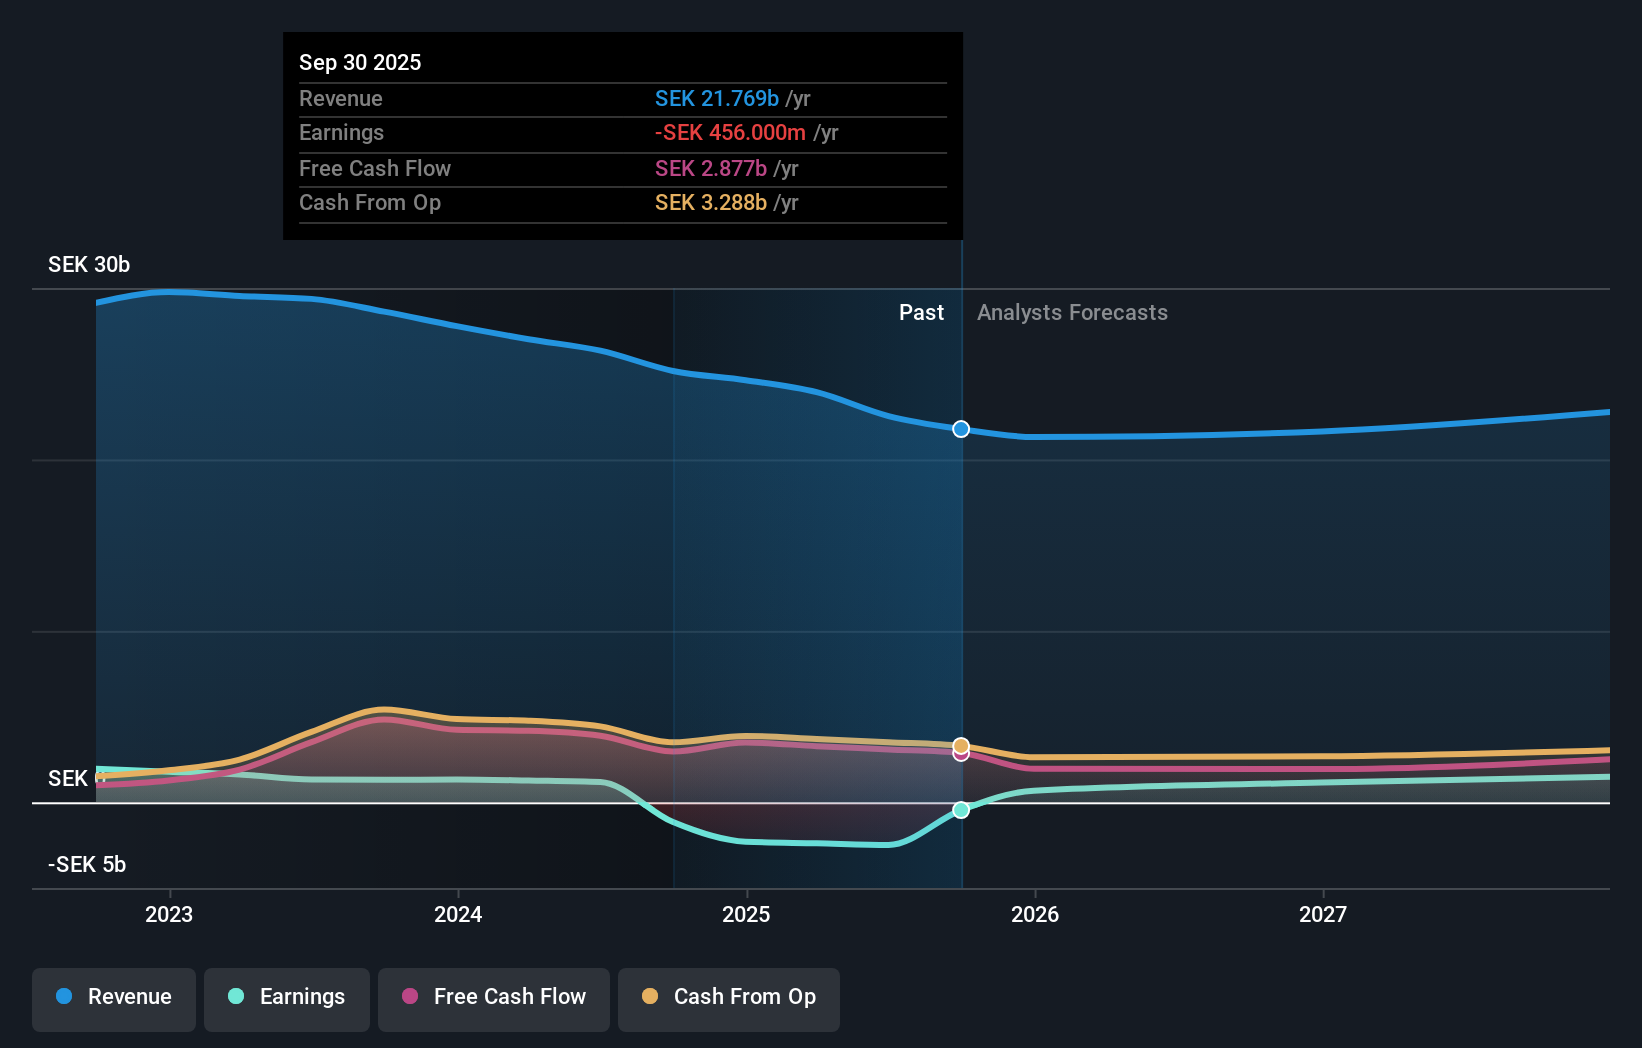Select the orange Cash From Op chart marker
Image resolution: width=1642 pixels, height=1048 pixels.
click(961, 745)
